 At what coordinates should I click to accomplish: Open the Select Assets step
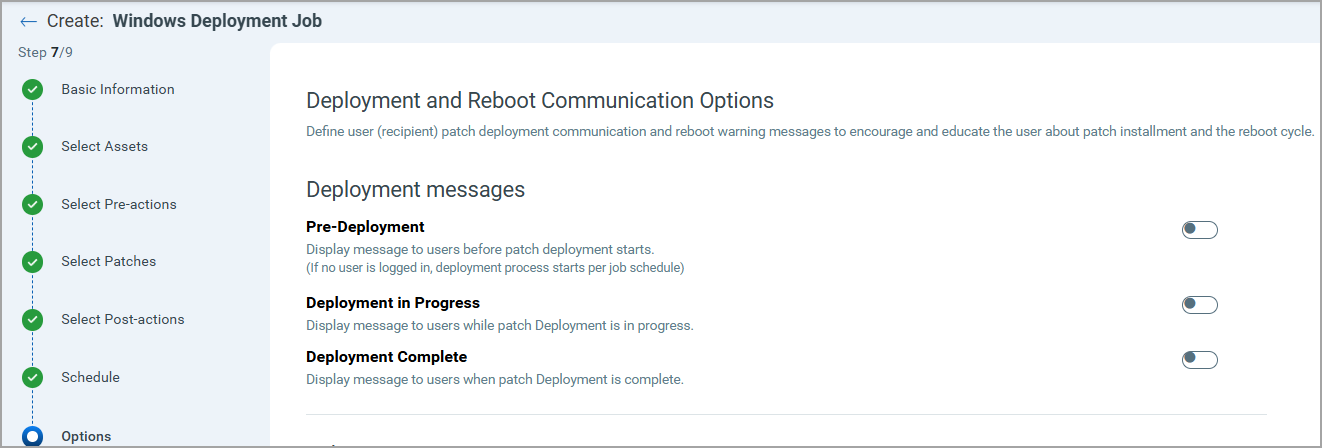(x=104, y=146)
